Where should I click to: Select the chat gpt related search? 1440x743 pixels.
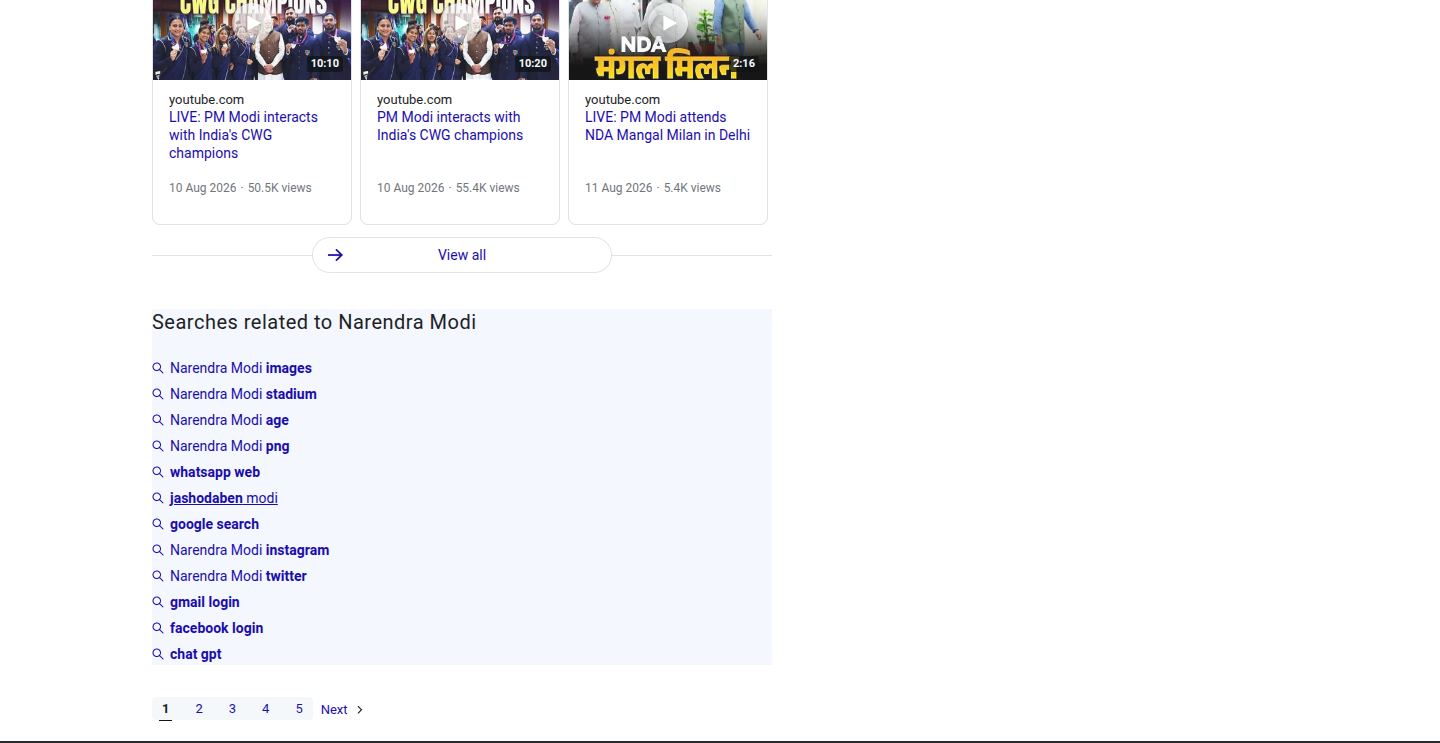(x=196, y=654)
